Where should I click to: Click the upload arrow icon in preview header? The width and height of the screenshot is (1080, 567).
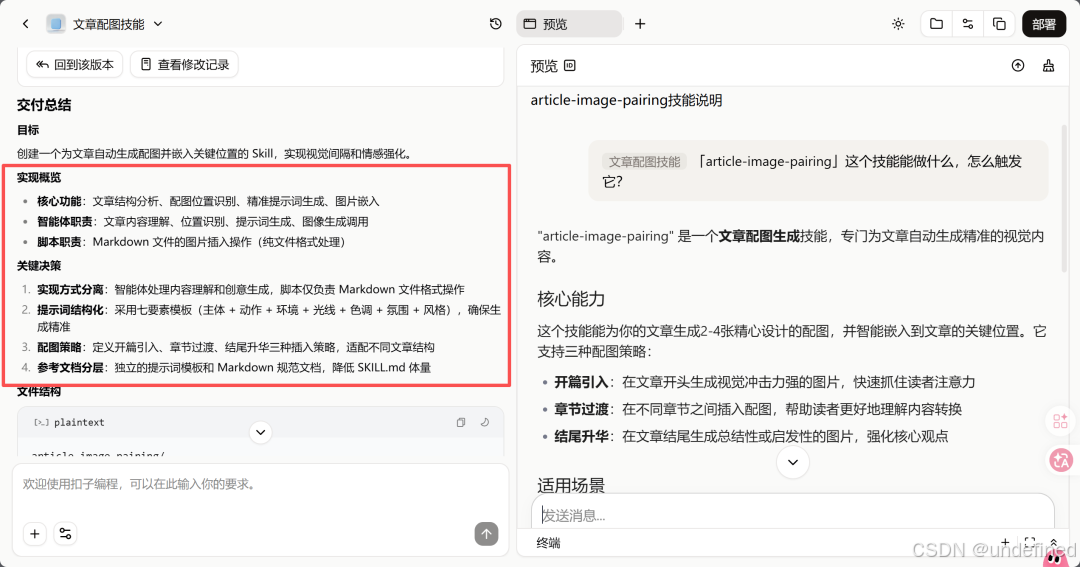click(1017, 65)
